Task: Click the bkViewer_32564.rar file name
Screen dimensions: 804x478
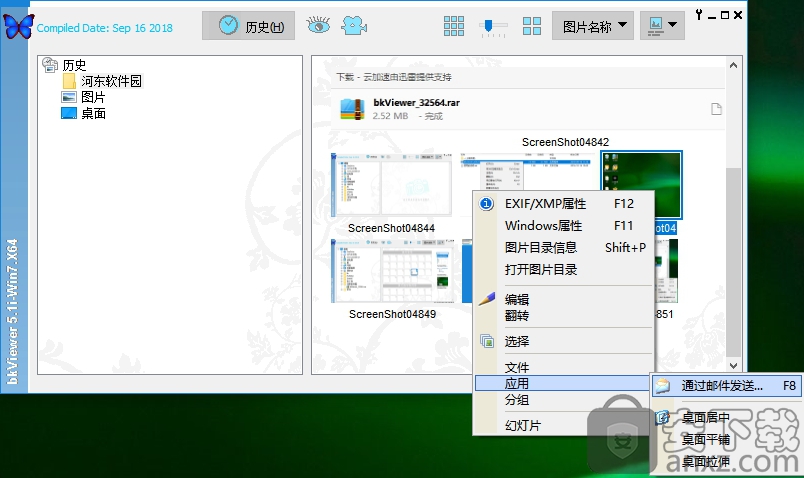Action: click(x=416, y=103)
